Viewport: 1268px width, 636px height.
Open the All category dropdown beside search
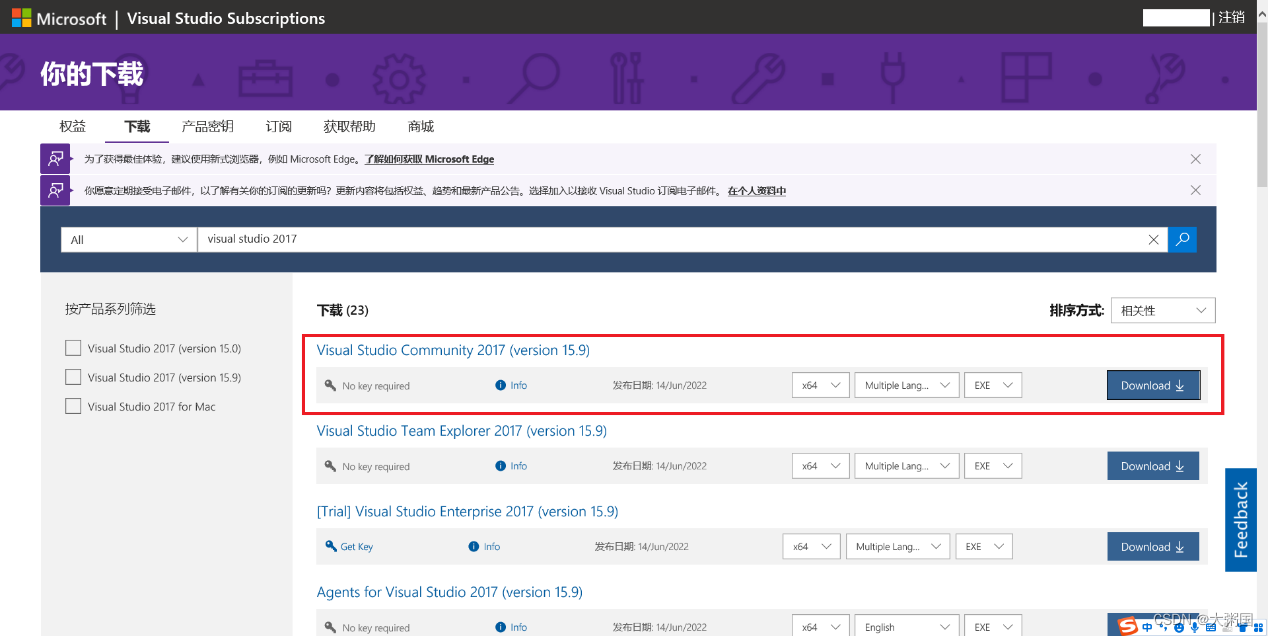pos(129,239)
